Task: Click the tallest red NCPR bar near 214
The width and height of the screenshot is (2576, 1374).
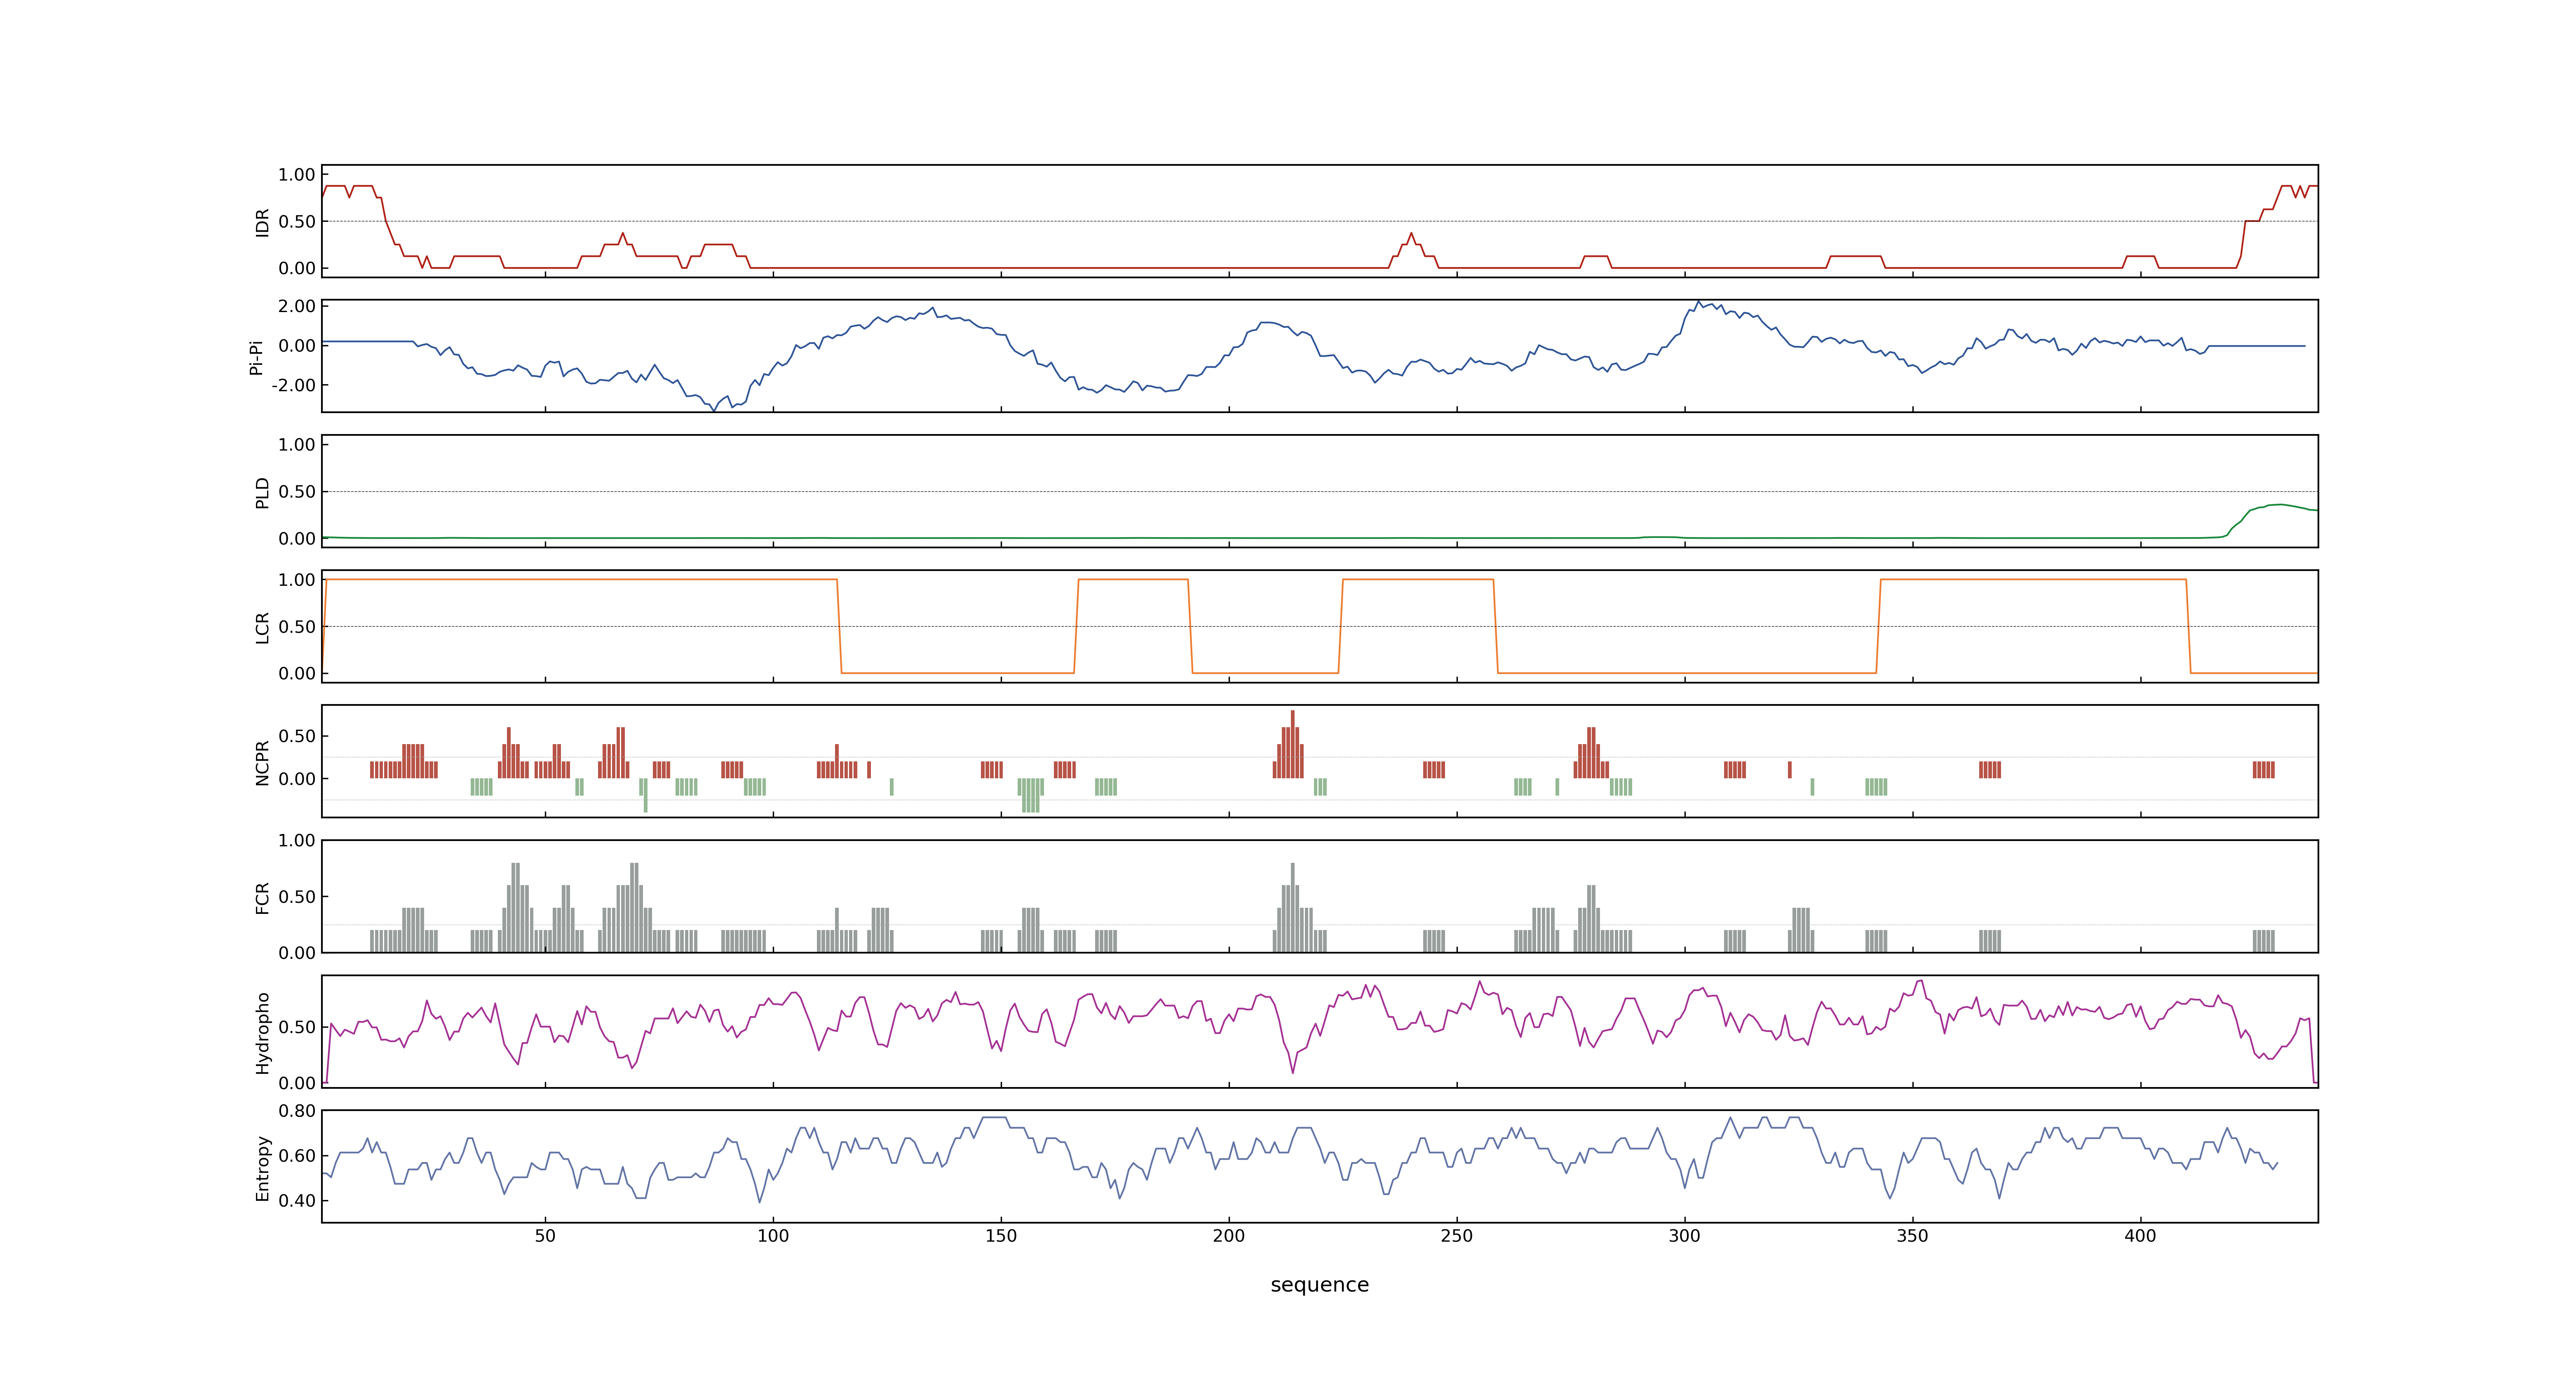Action: pyautogui.click(x=1293, y=744)
